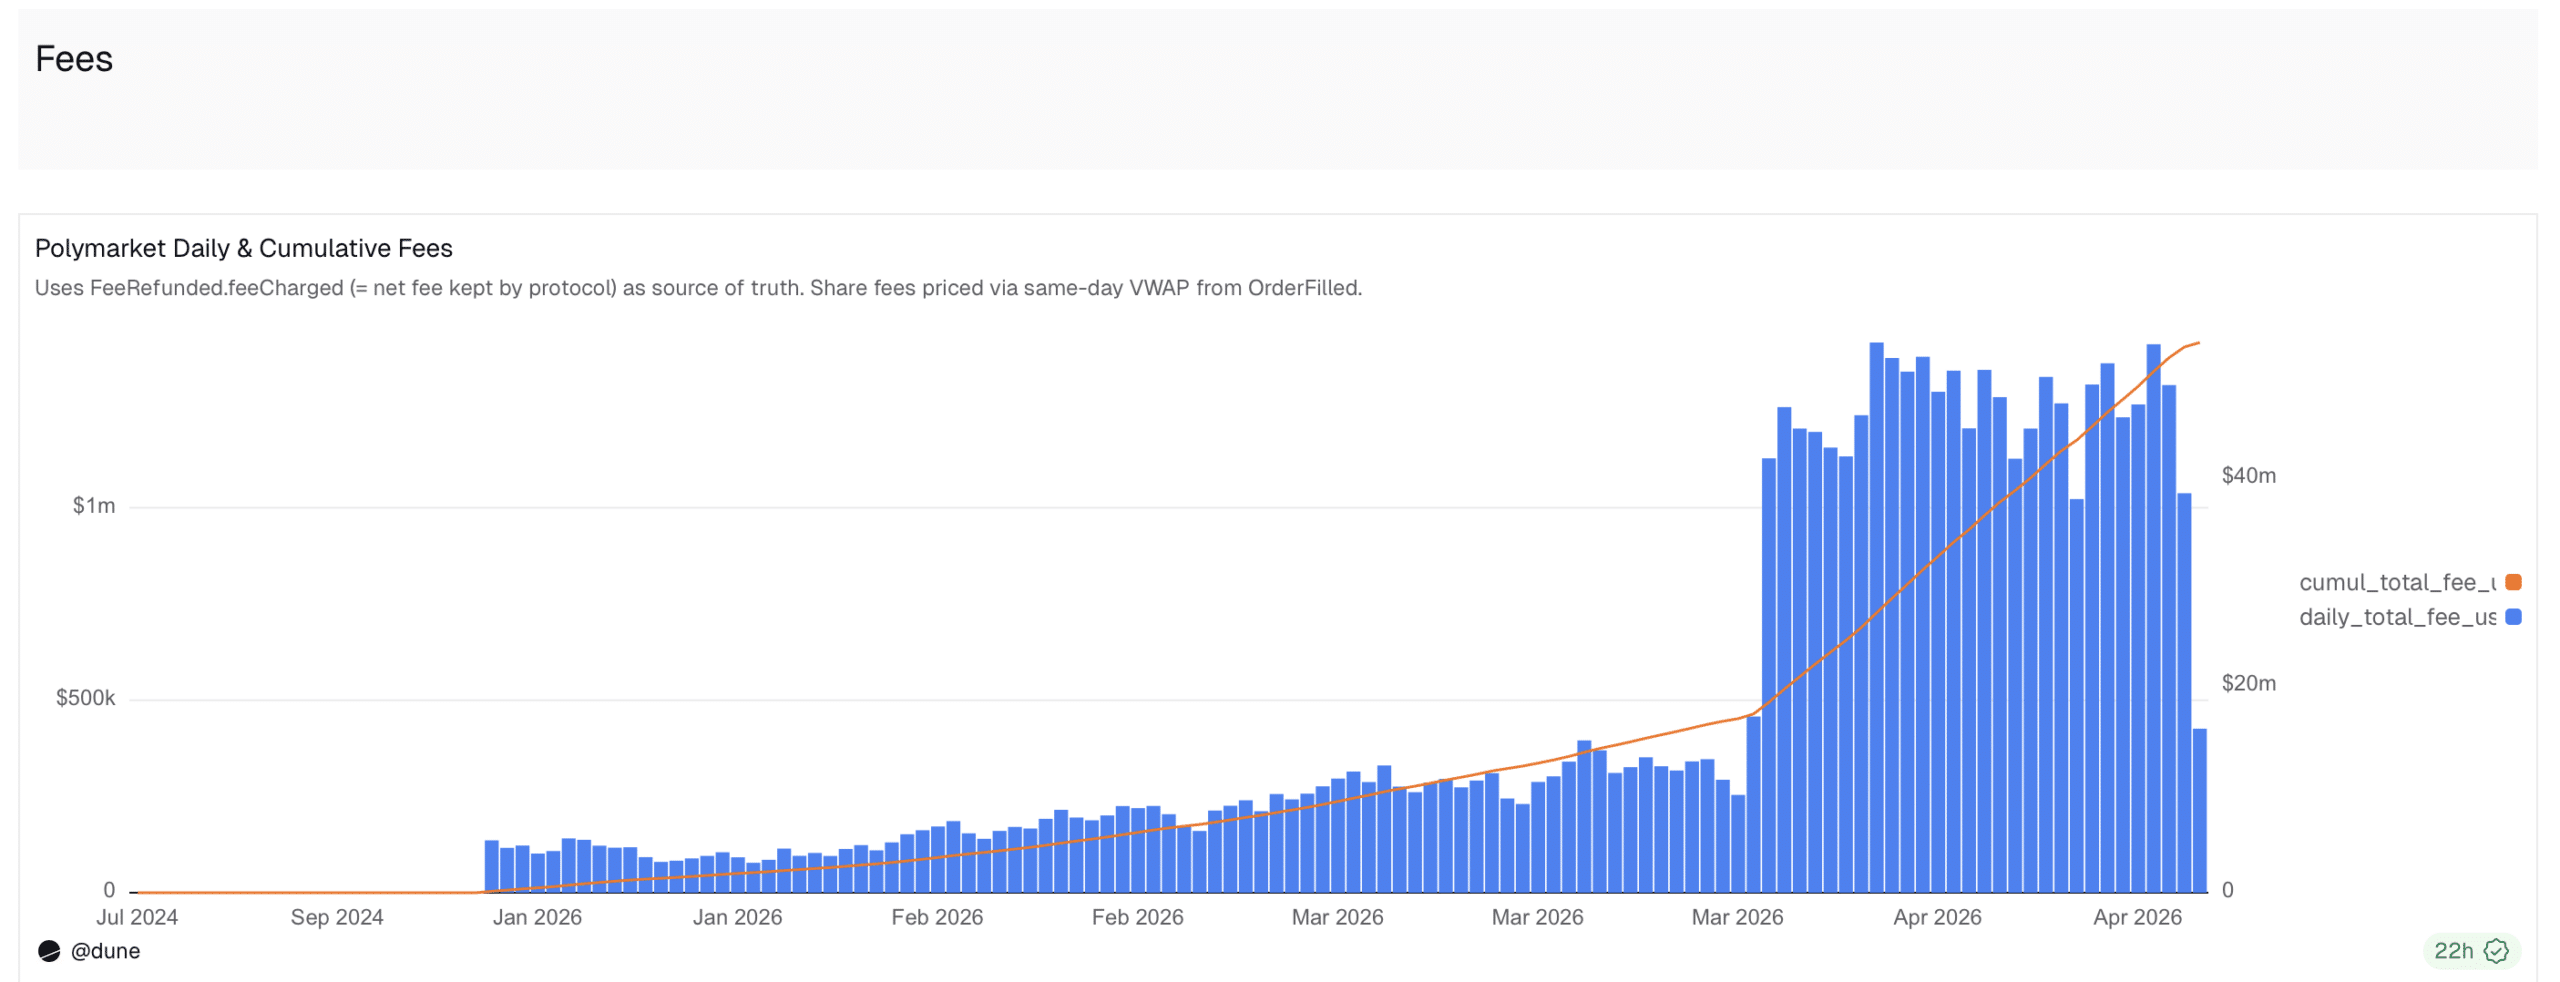Click the Sep 2024 date label

click(337, 917)
